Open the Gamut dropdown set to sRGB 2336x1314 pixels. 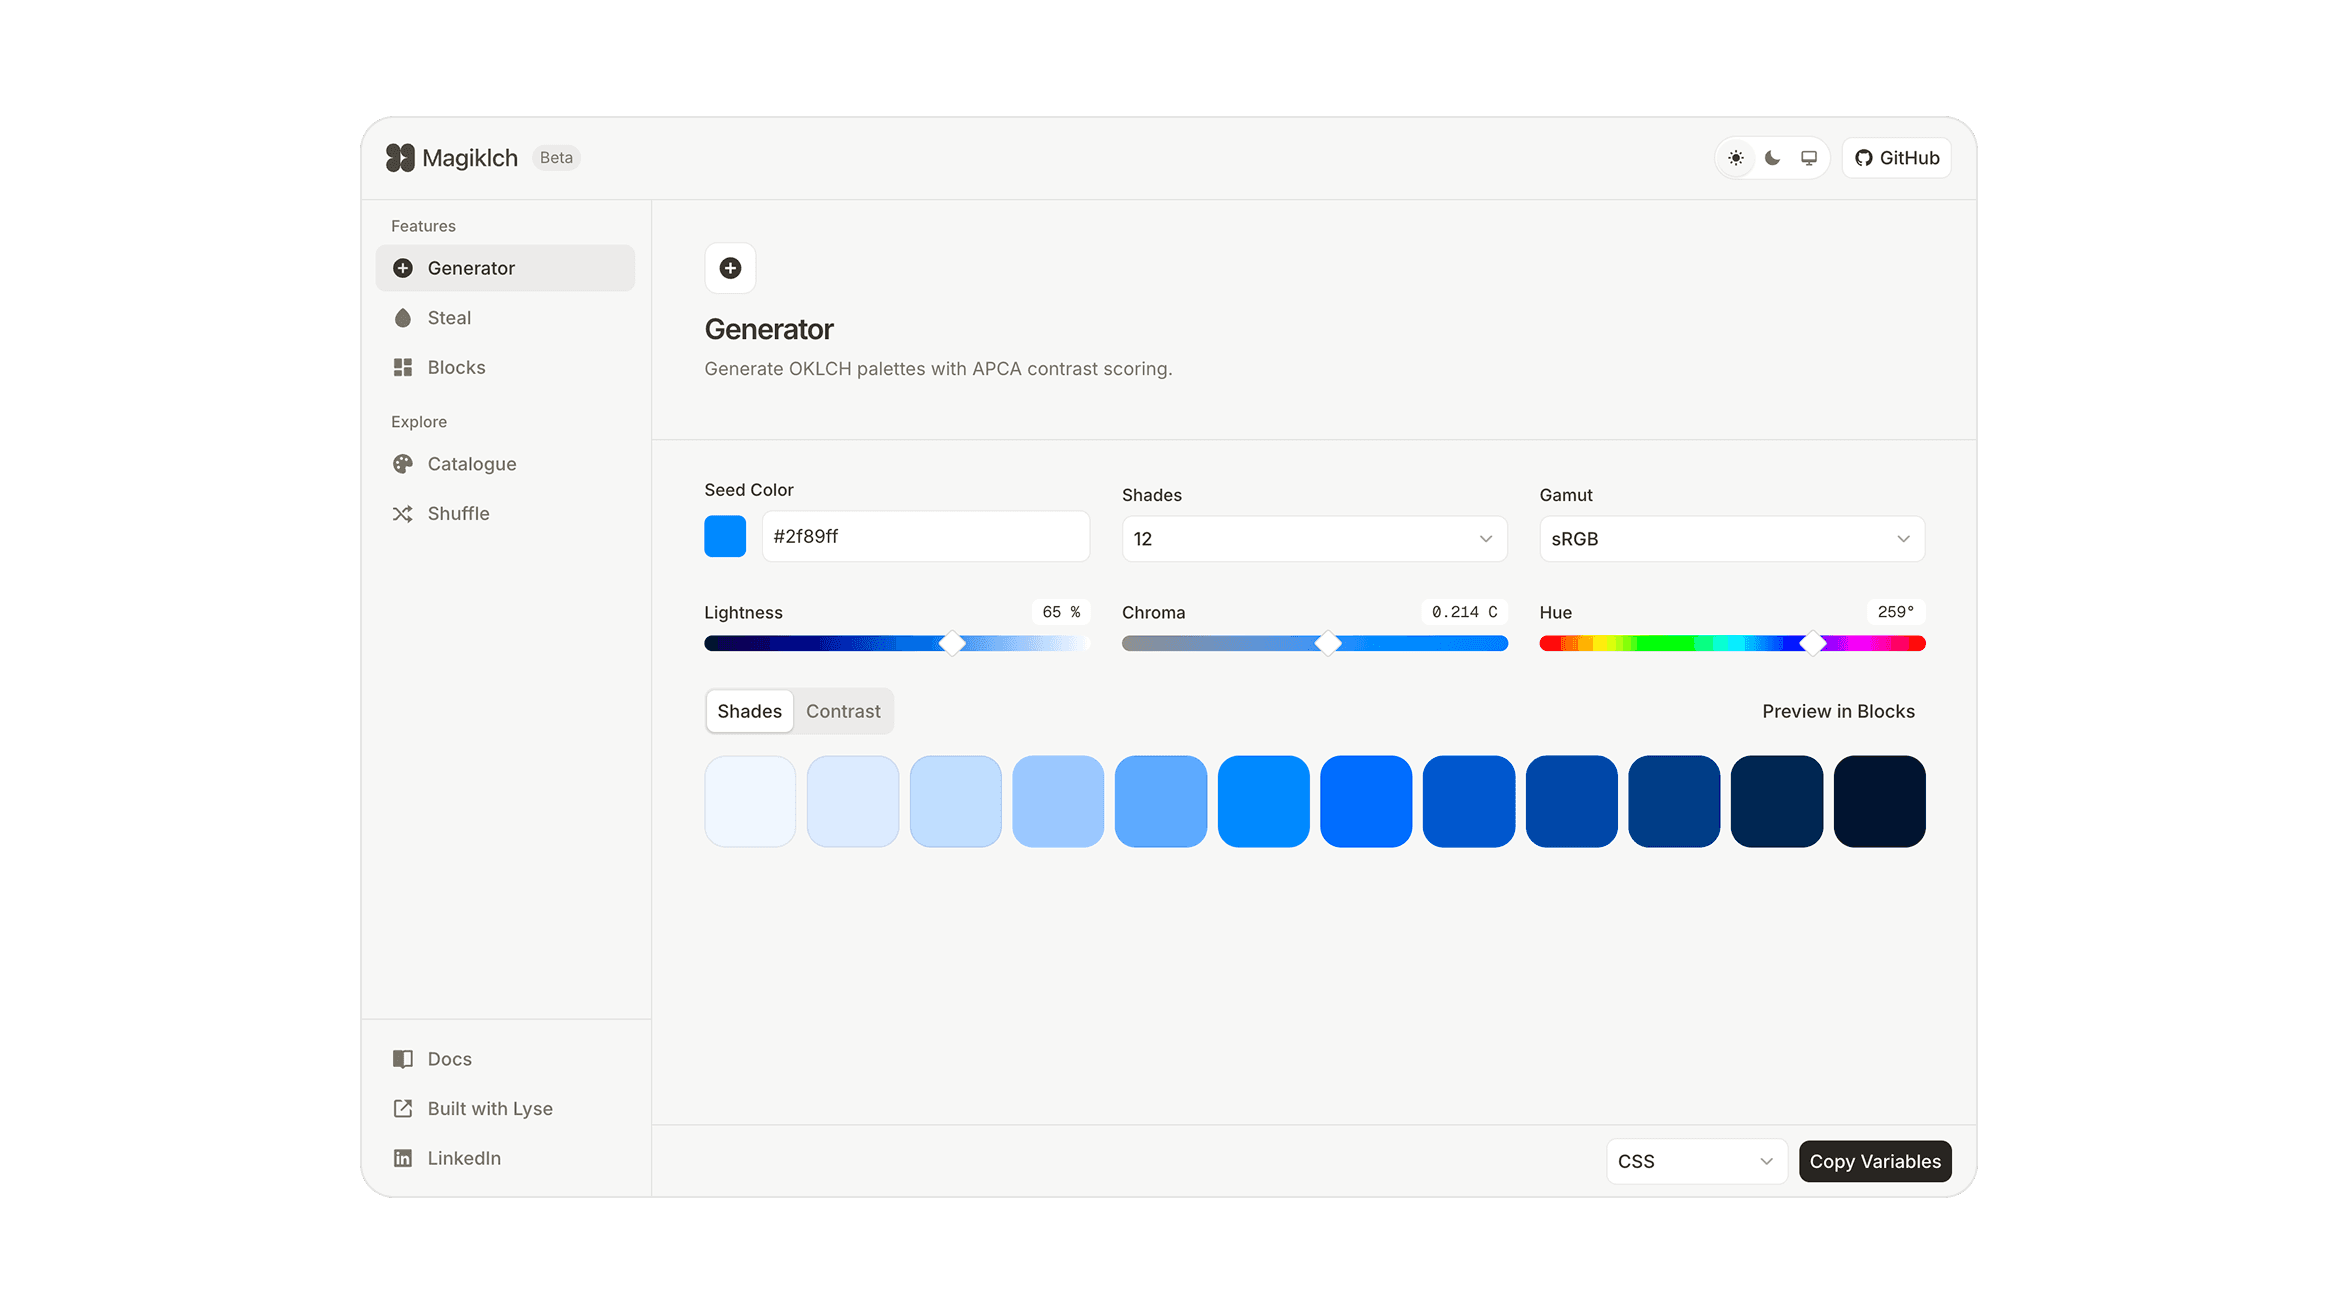[x=1731, y=538]
